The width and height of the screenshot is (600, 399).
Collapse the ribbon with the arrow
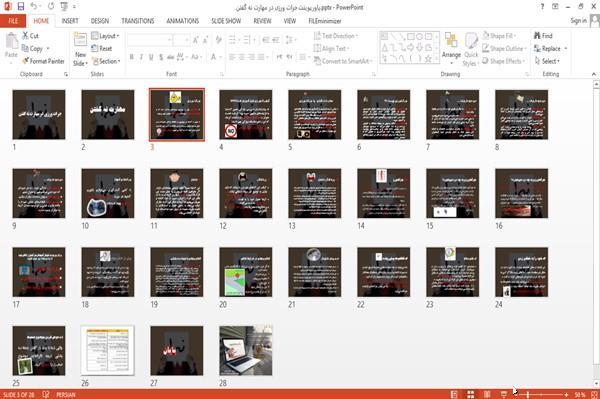tap(594, 74)
